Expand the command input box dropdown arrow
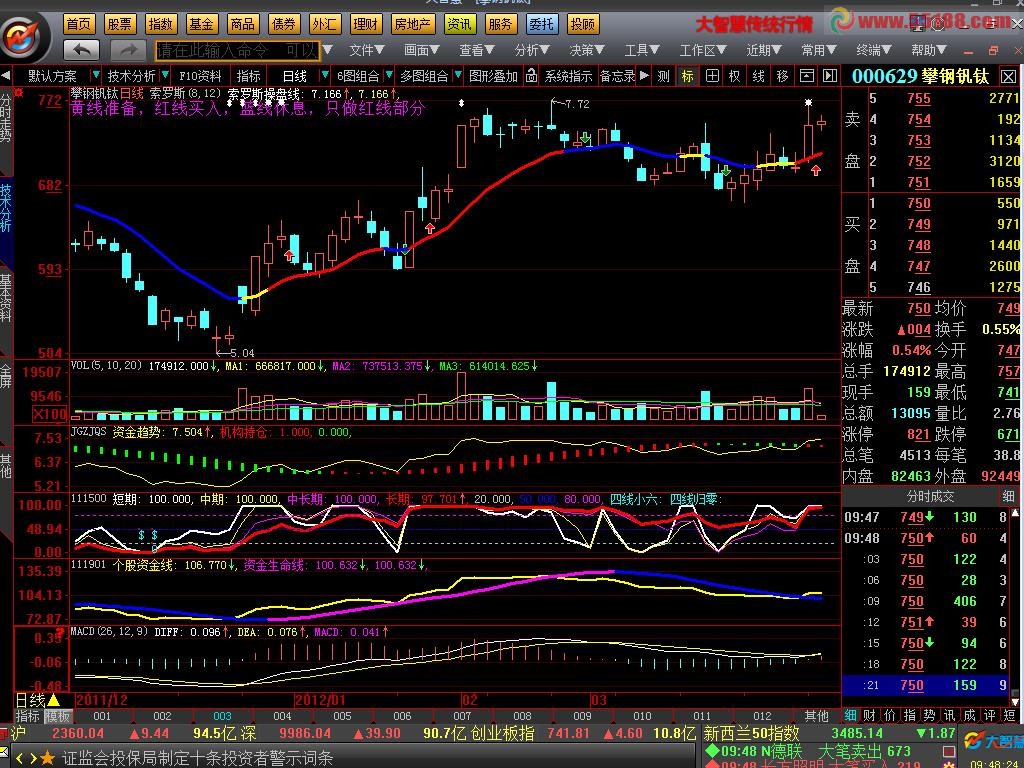This screenshot has height=768, width=1024. tap(327, 50)
